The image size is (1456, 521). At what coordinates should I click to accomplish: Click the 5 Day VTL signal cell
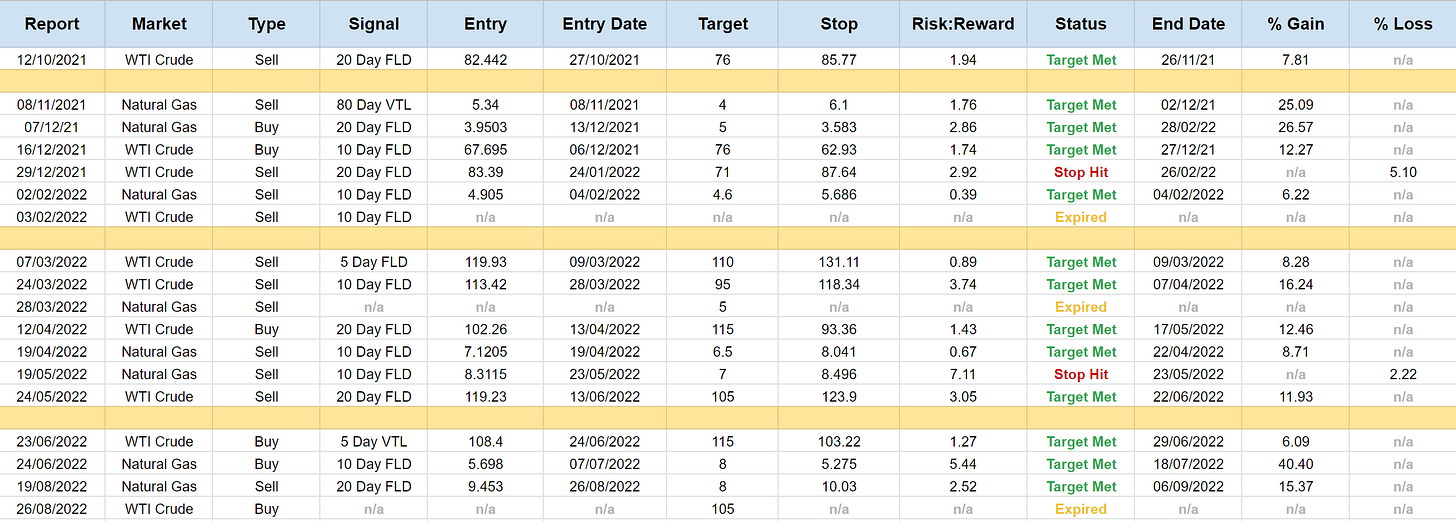click(x=374, y=441)
